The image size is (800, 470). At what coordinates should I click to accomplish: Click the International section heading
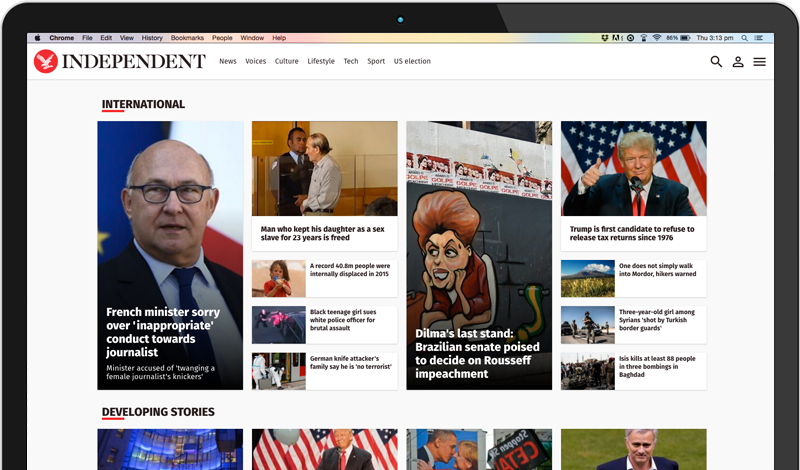coord(143,104)
